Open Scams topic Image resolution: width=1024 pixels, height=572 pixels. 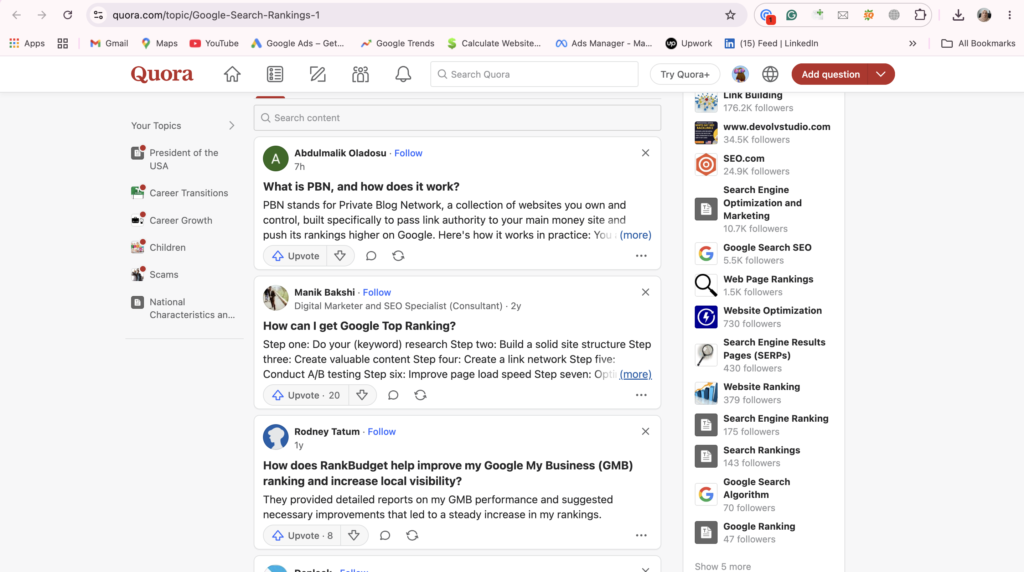point(155,274)
